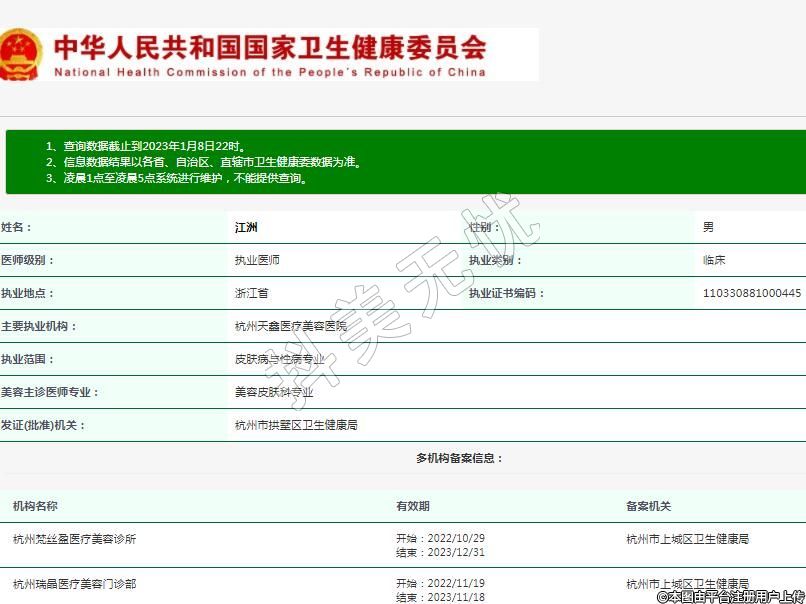Click 杭州天鑫医疗美容医院 main institution

click(291, 326)
